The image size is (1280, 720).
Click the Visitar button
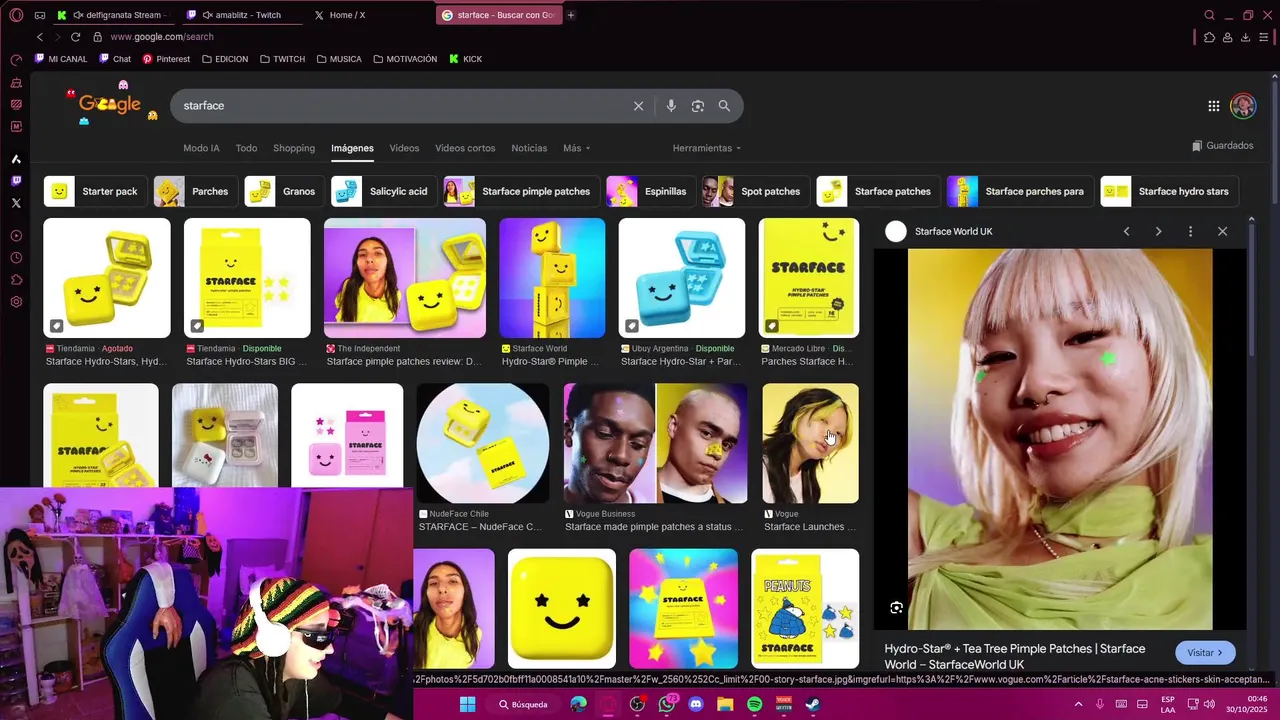click(1205, 653)
